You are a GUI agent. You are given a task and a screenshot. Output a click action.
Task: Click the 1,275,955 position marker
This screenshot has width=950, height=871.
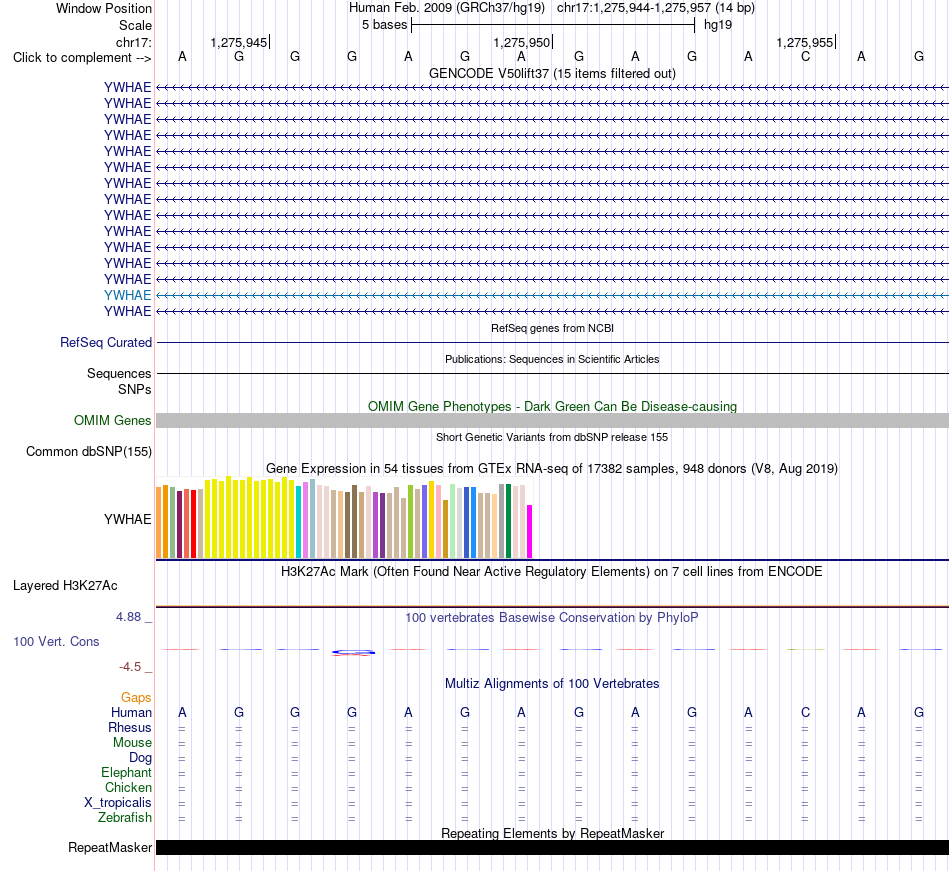(806, 42)
